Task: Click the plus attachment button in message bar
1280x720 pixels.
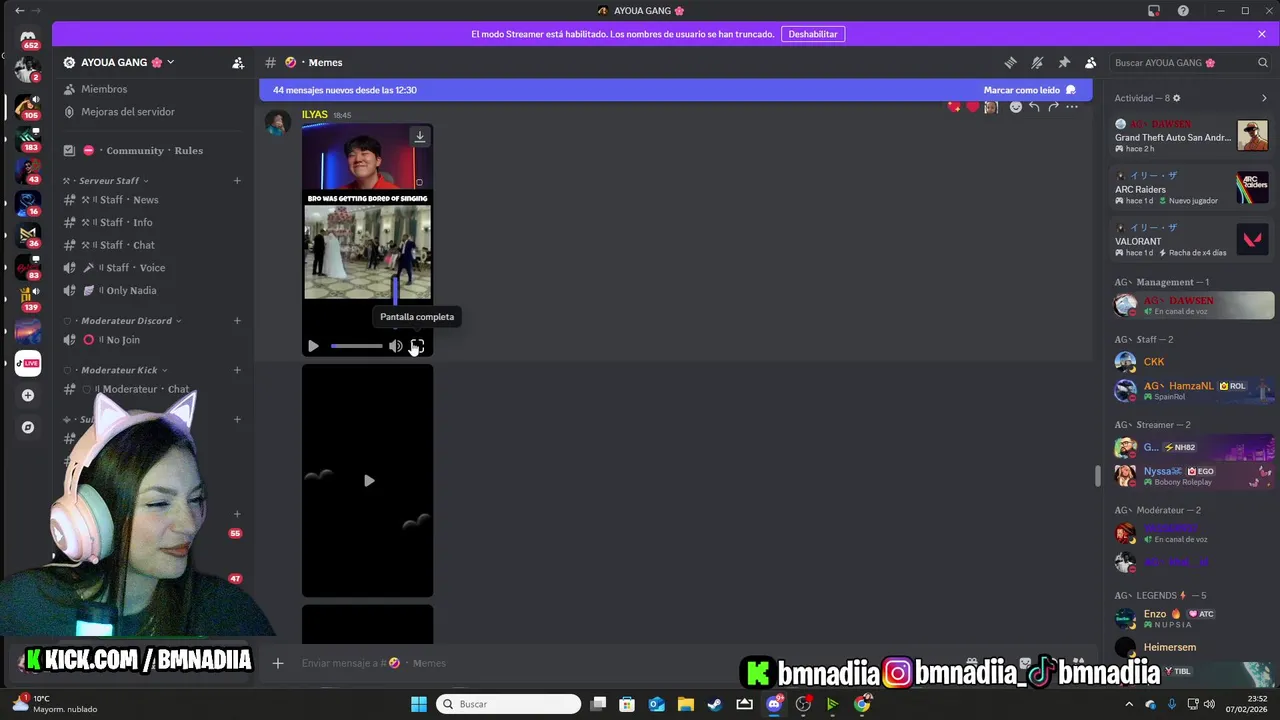Action: click(x=278, y=663)
